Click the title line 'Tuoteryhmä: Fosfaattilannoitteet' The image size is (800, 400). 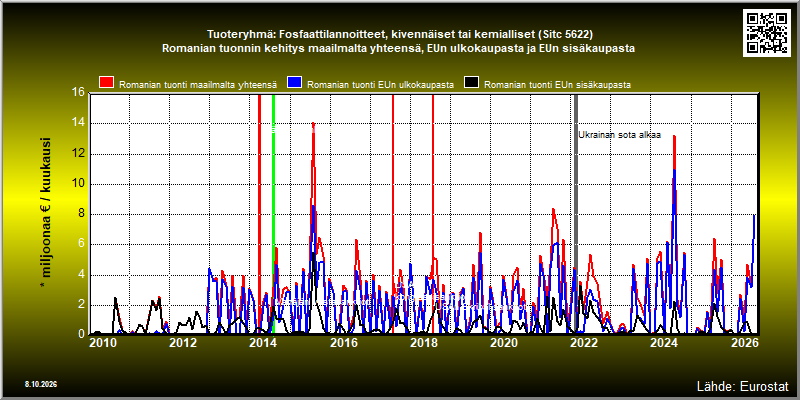(x=399, y=35)
